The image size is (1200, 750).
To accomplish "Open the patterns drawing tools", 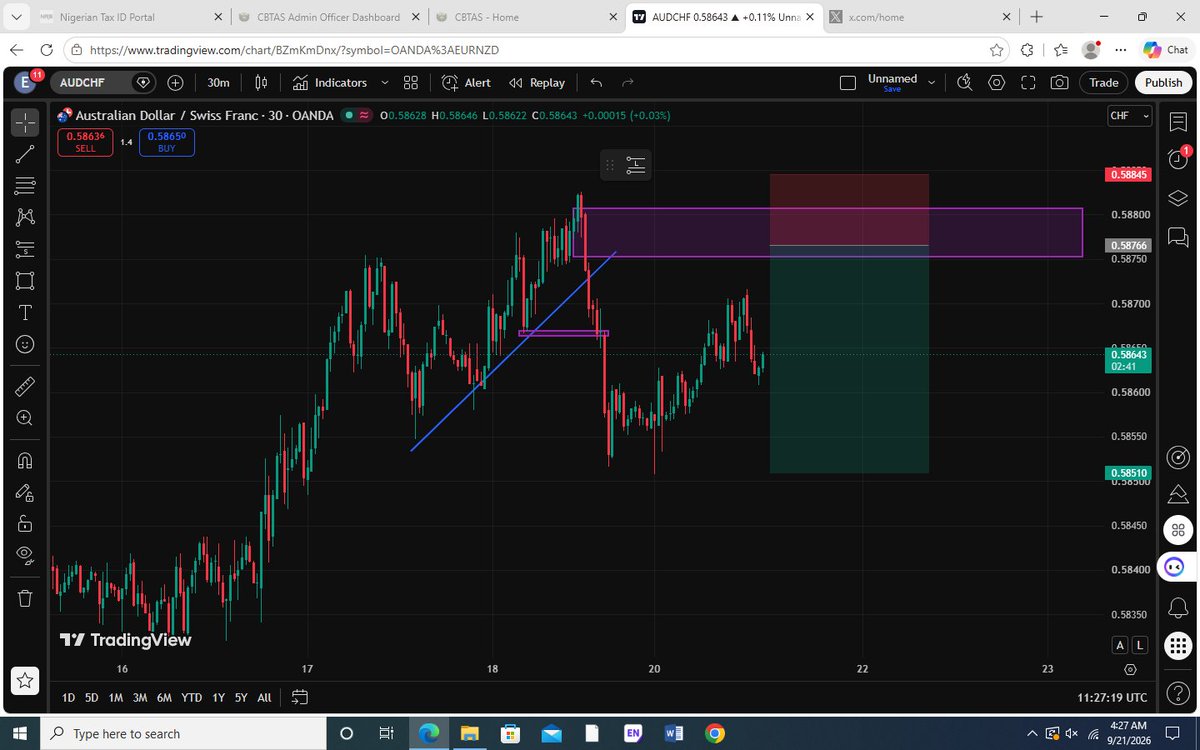I will 25,216.
